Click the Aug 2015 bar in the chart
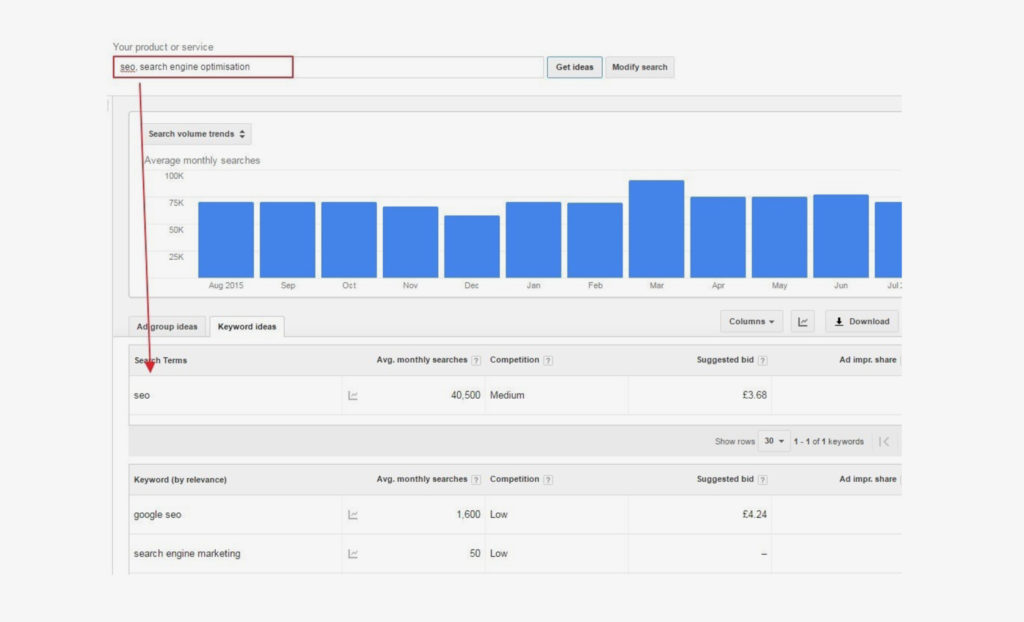 tap(226, 240)
